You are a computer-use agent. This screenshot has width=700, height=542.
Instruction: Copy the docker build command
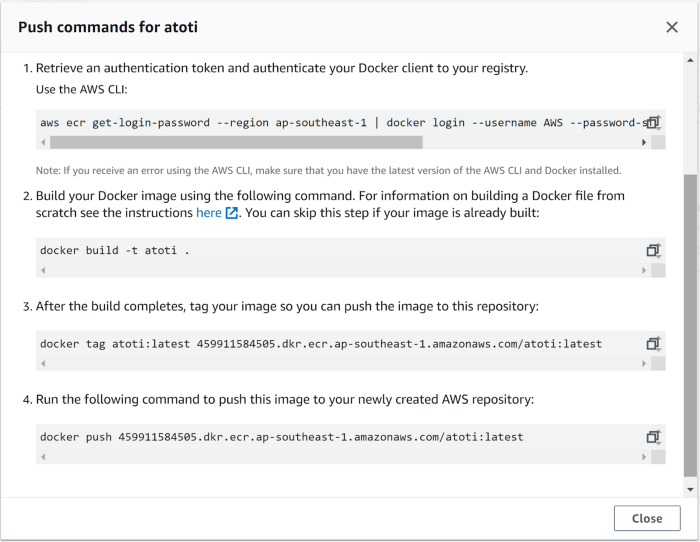(654, 250)
